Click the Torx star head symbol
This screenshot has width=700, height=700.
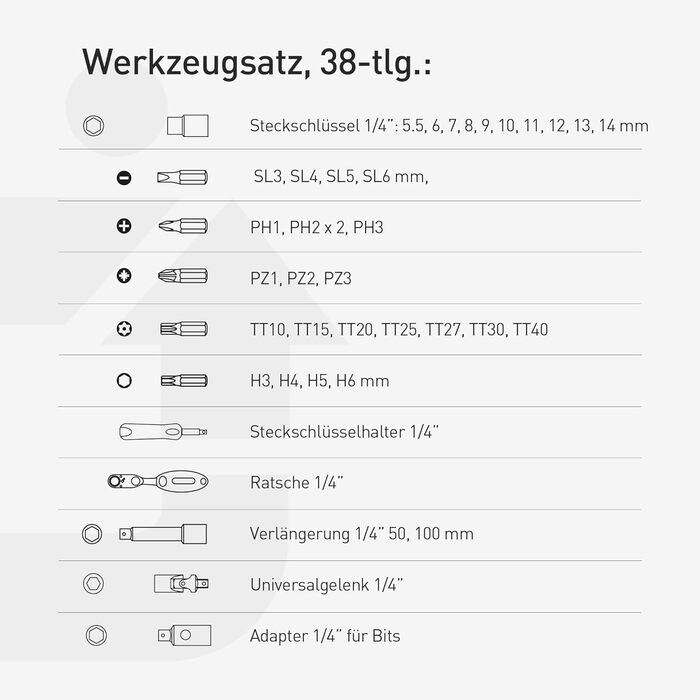[124, 329]
